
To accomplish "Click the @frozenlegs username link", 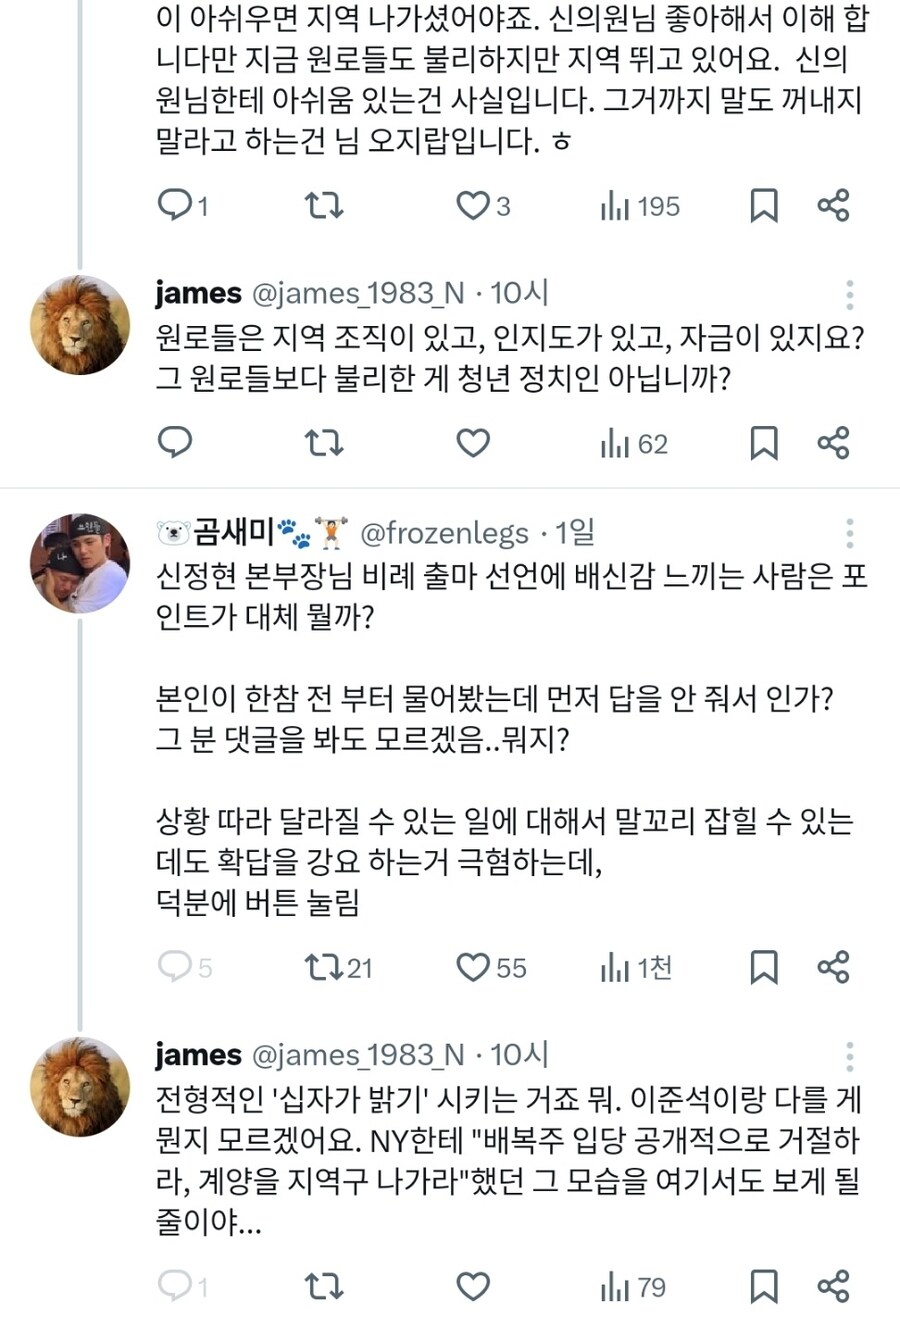I will tap(449, 534).
